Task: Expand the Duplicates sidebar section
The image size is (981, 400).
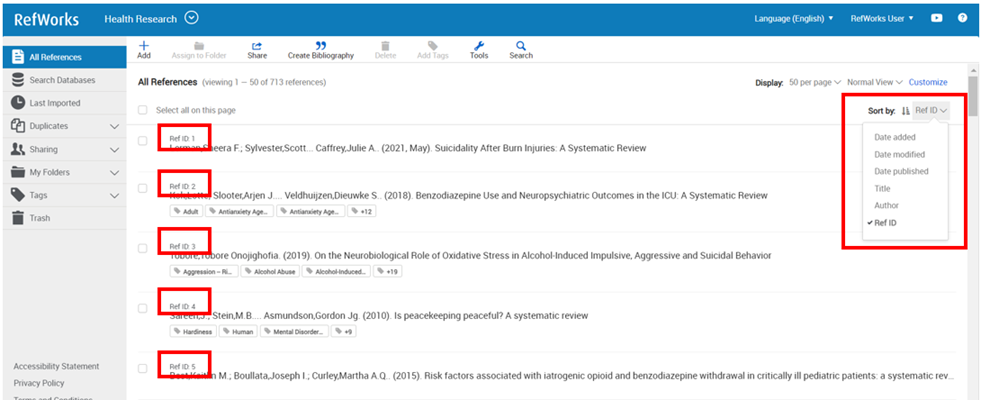Action: pos(114,126)
